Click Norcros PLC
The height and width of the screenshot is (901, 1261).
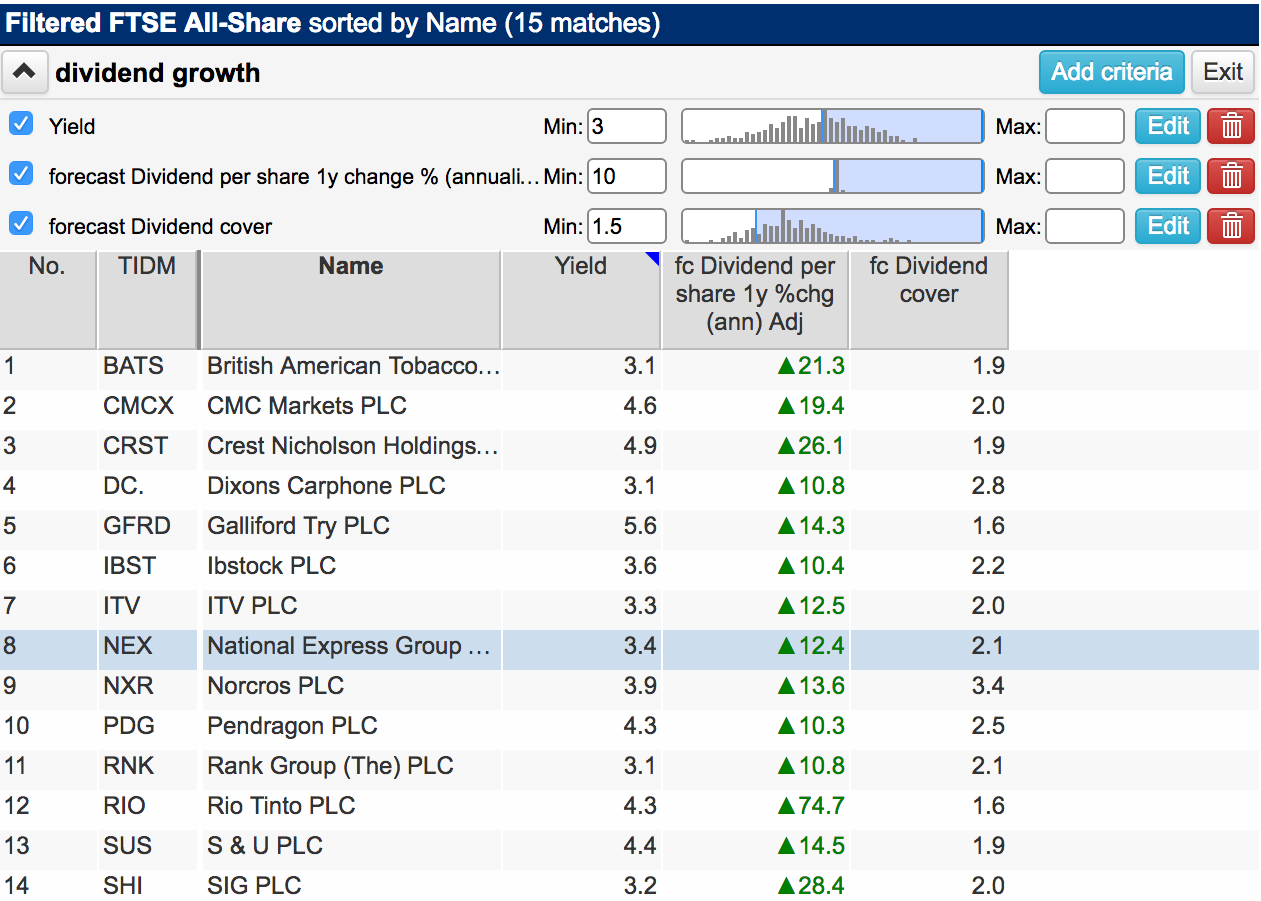pos(275,686)
